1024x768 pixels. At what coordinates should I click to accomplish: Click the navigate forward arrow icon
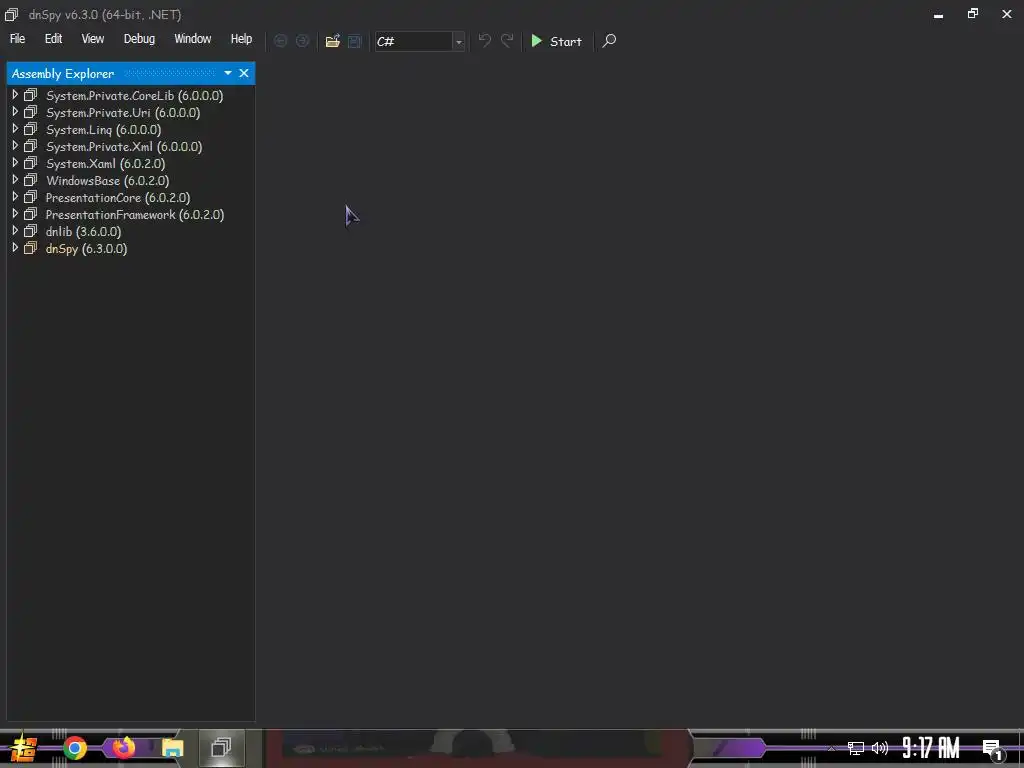click(x=302, y=41)
